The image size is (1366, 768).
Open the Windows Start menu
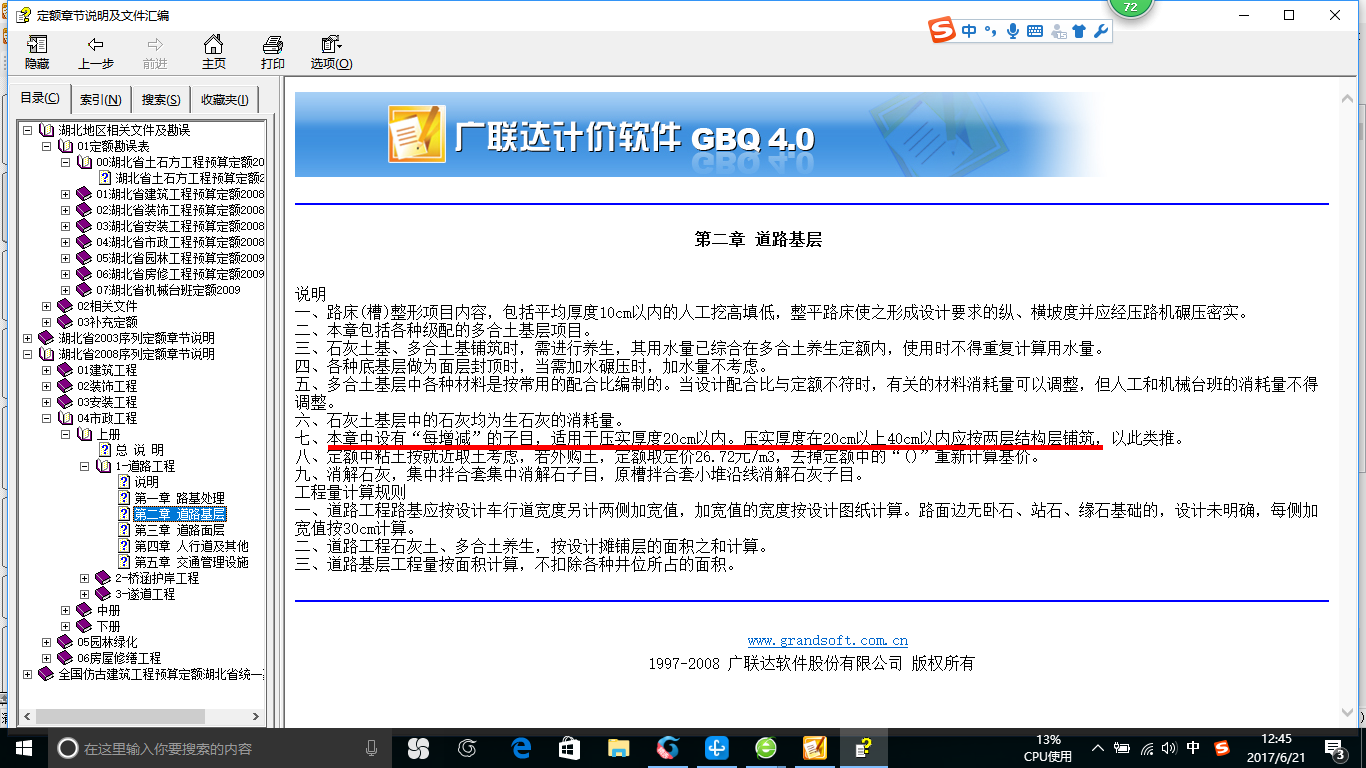tap(22, 748)
